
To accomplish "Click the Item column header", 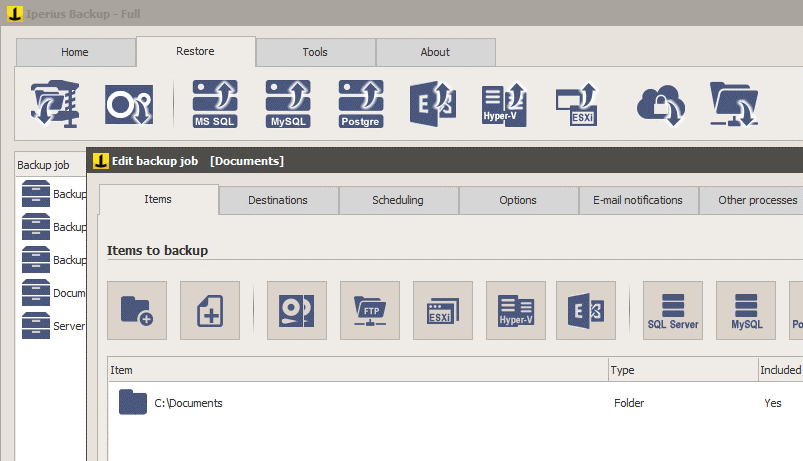I will pos(358,370).
